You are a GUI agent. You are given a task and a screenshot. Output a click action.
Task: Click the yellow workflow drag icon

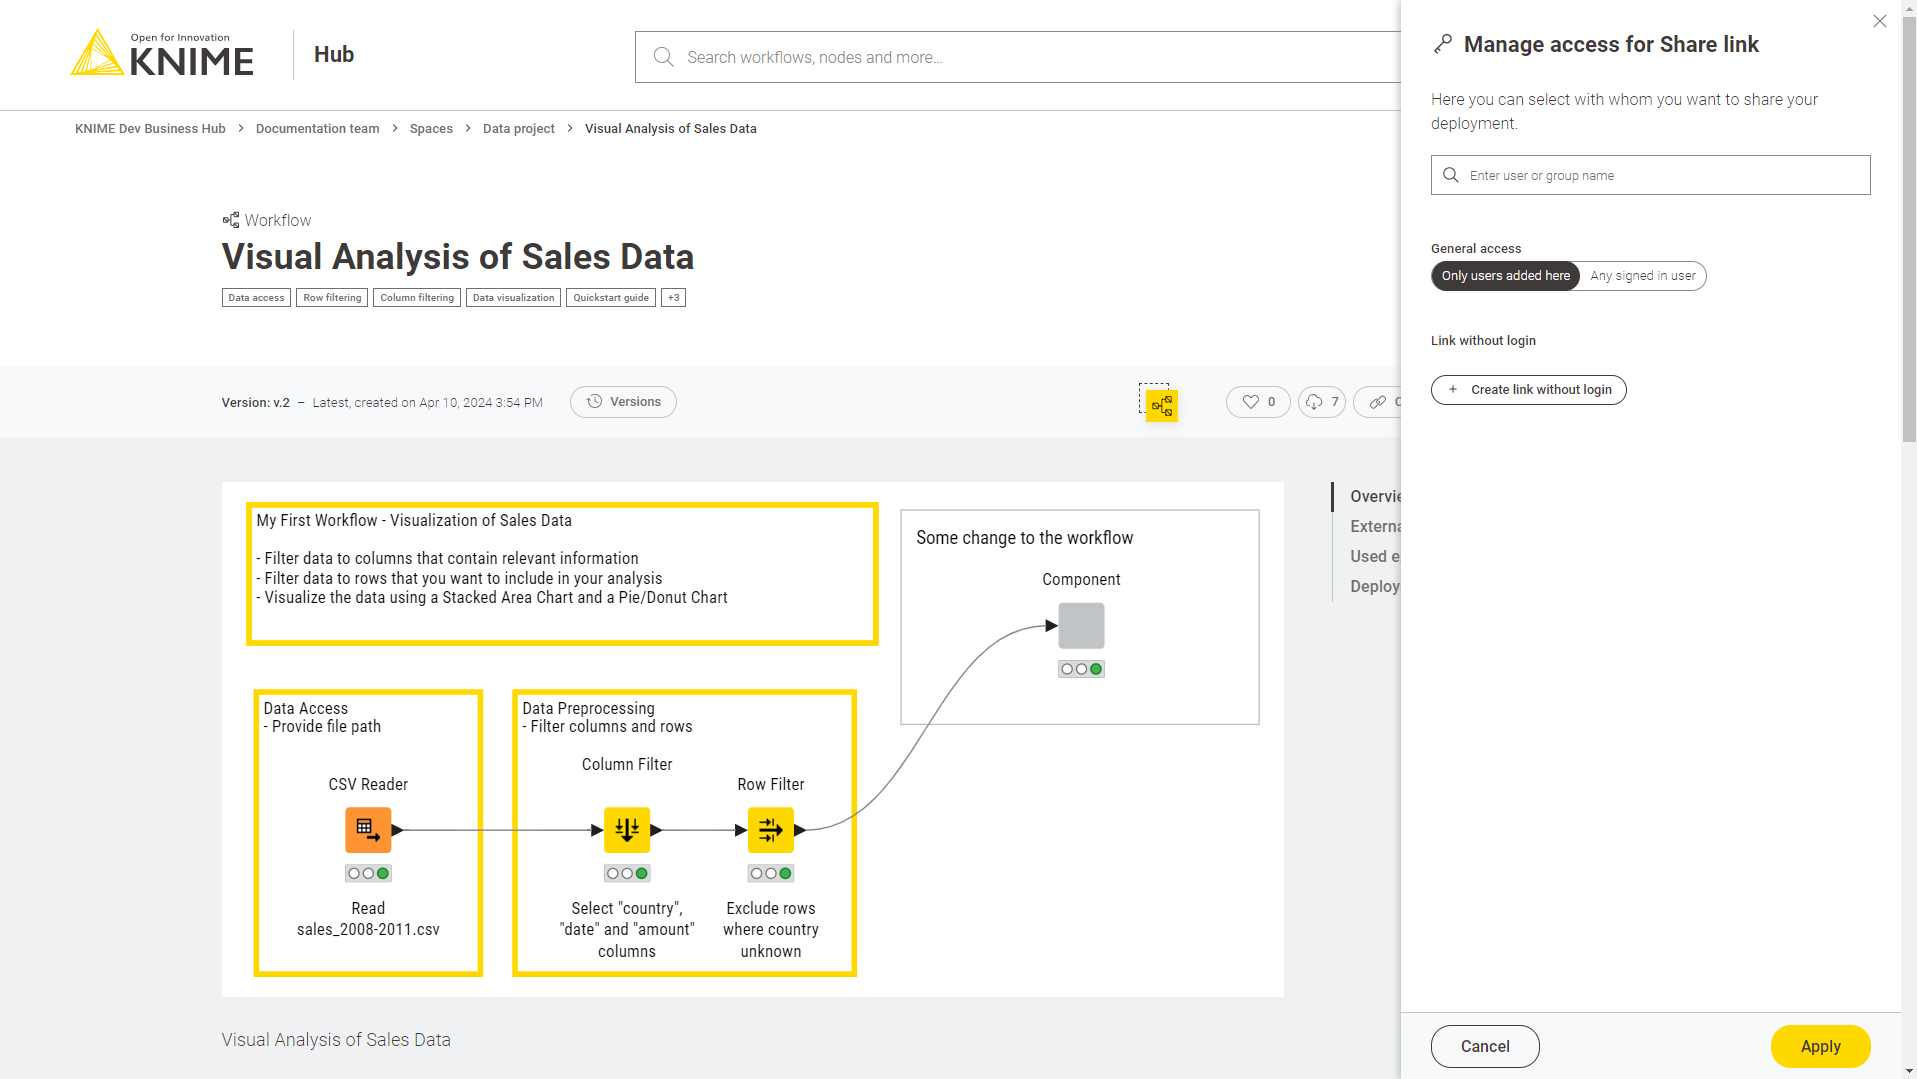coord(1161,405)
